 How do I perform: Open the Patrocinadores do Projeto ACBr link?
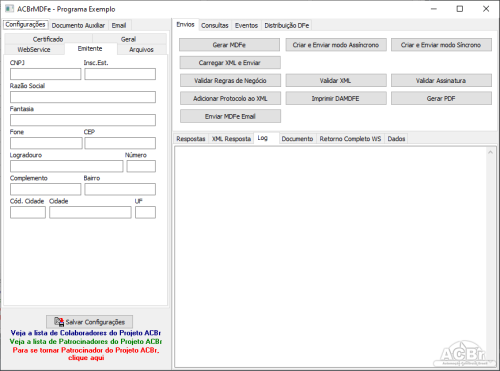click(86, 341)
